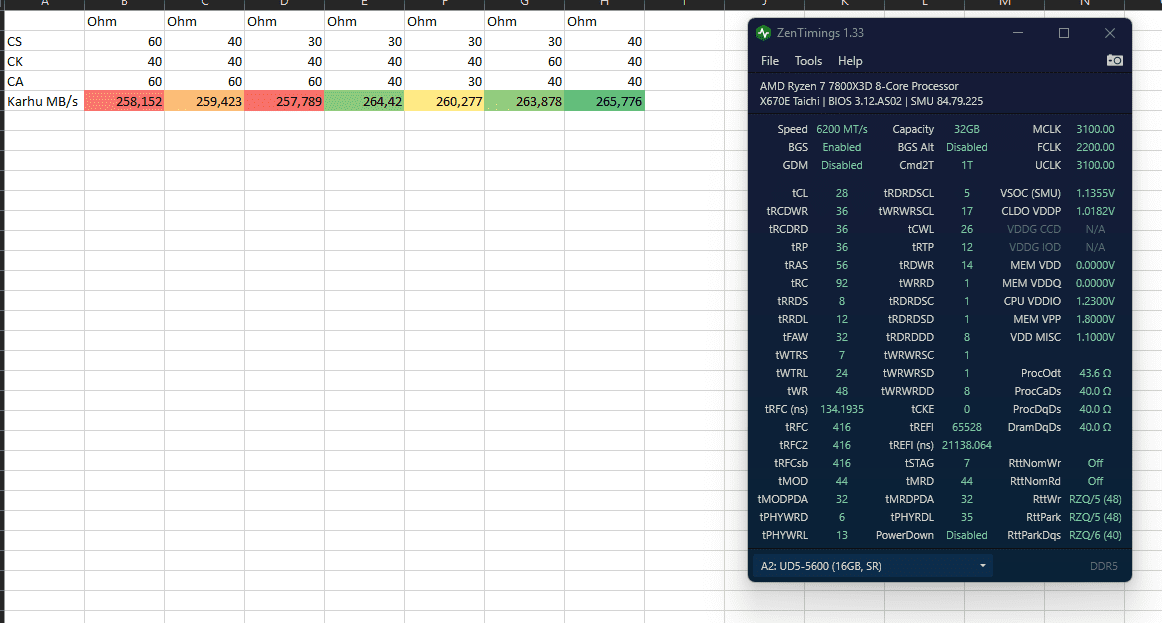Click the RttWr value RZQ/5 (48)

(x=1095, y=499)
